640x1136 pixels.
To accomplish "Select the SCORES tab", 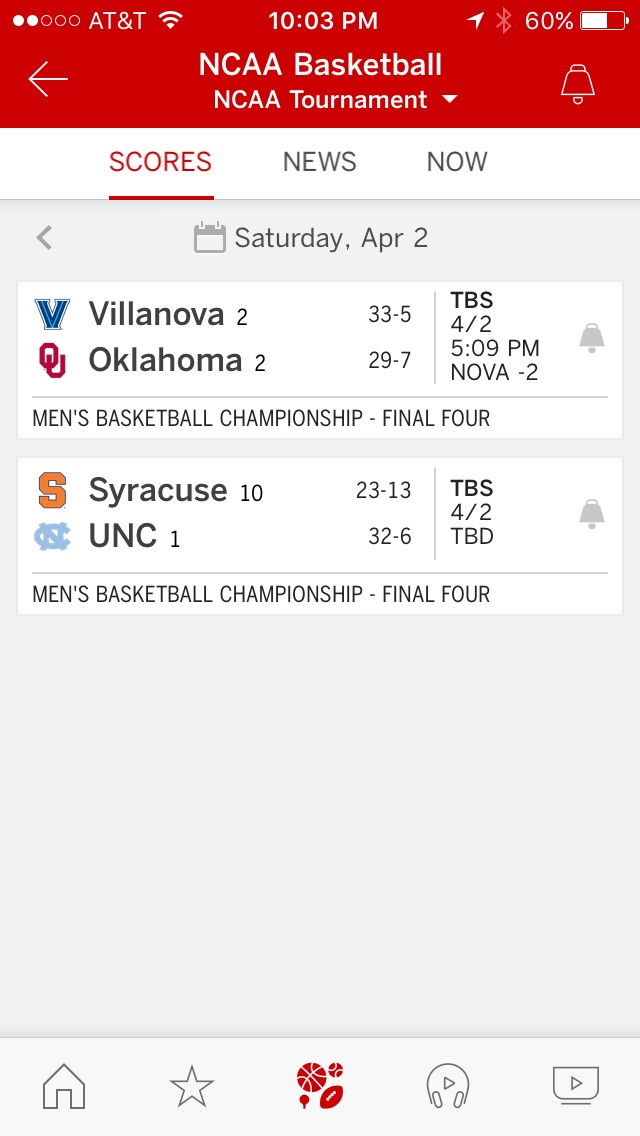I will point(160,162).
